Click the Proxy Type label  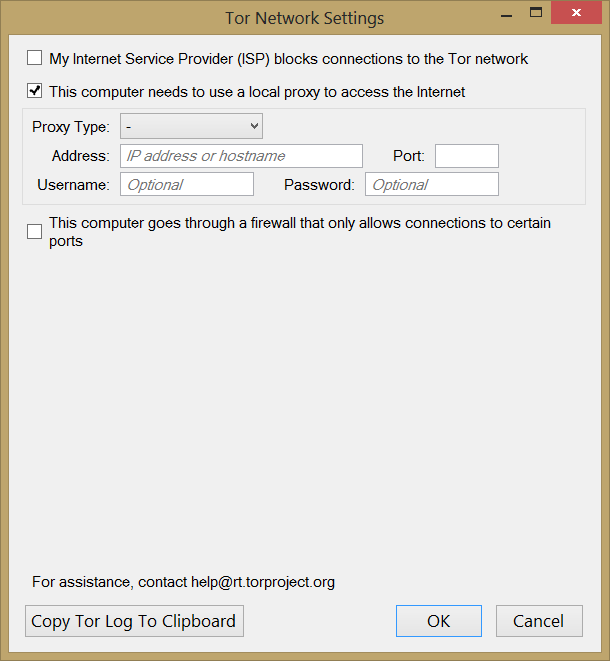71,127
